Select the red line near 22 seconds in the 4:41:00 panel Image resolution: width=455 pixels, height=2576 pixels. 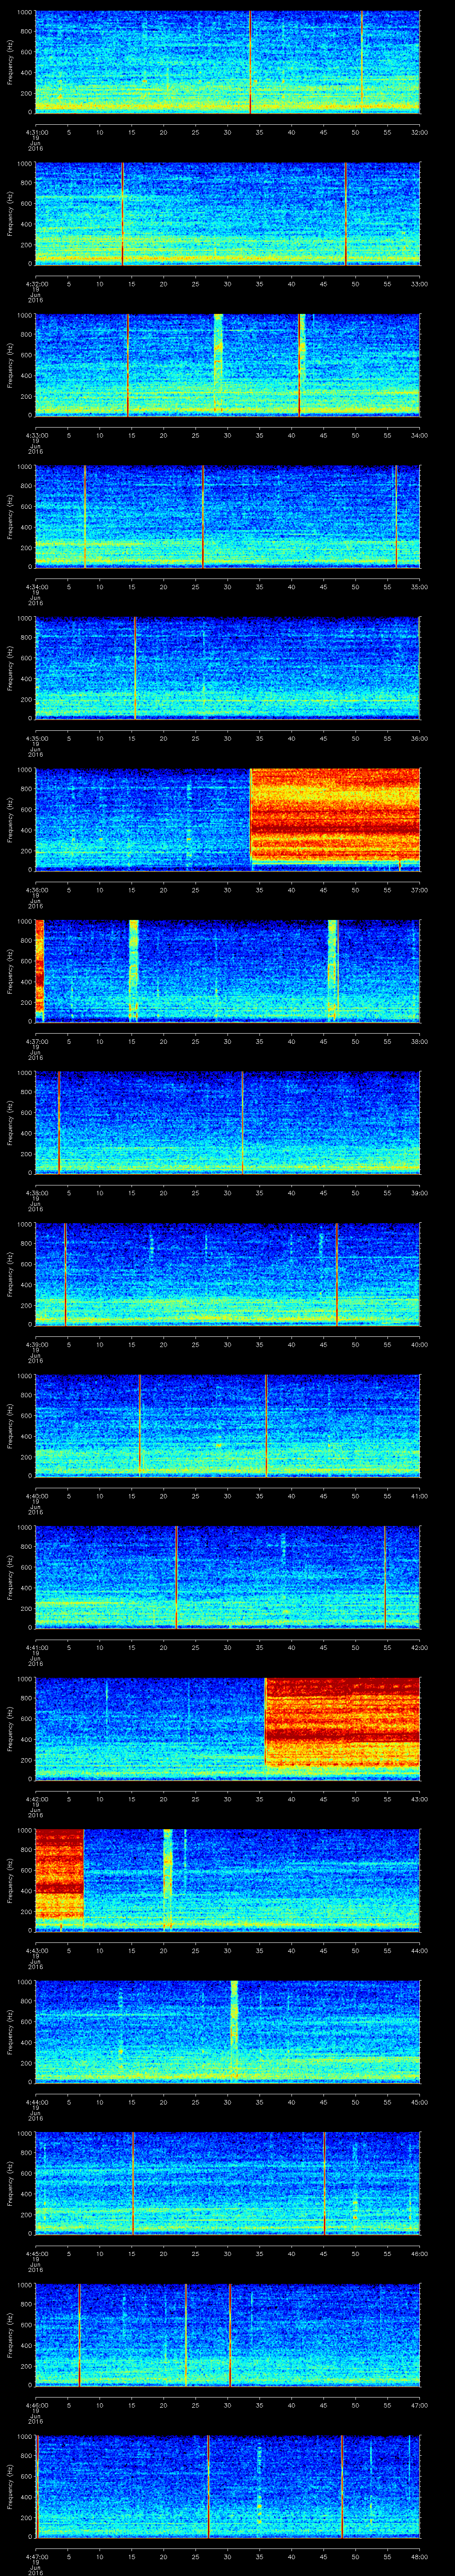[x=176, y=1577]
